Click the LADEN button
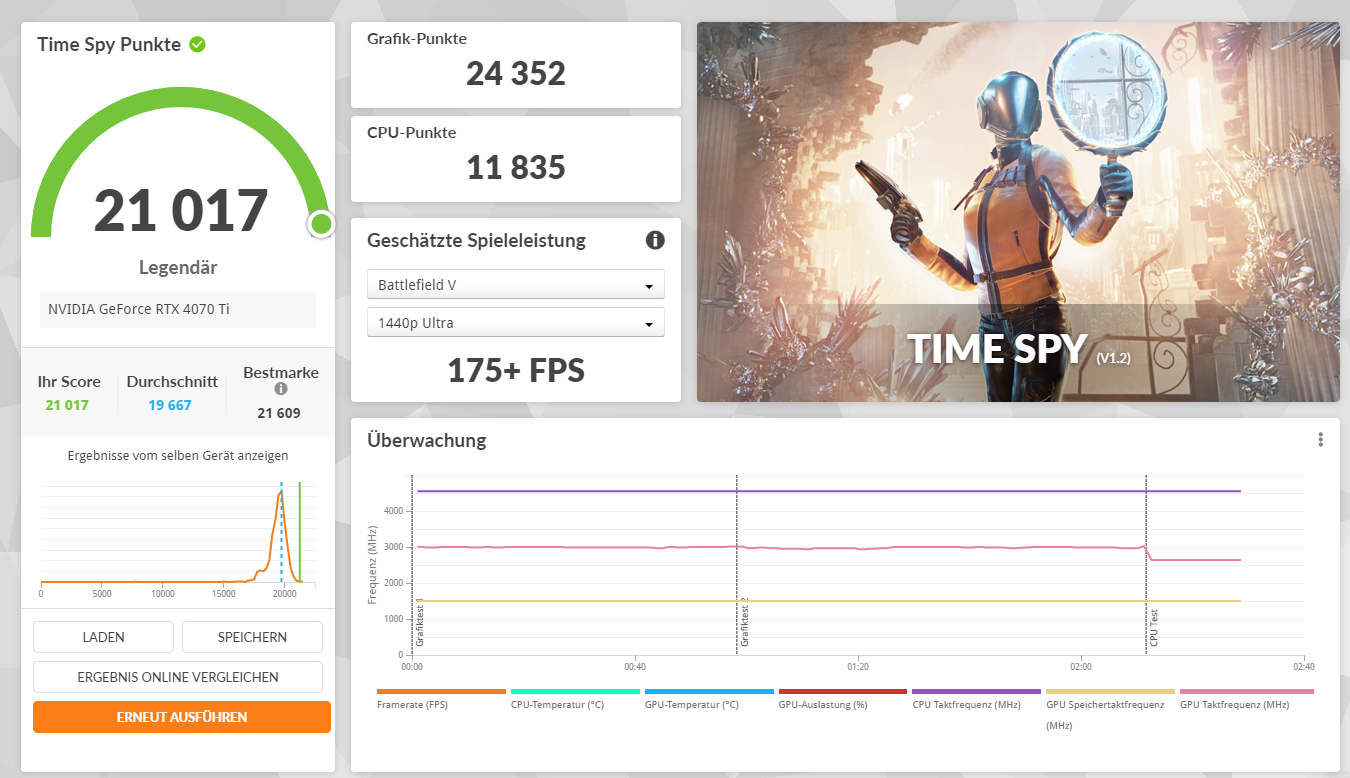This screenshot has width=1350, height=778. click(x=103, y=637)
